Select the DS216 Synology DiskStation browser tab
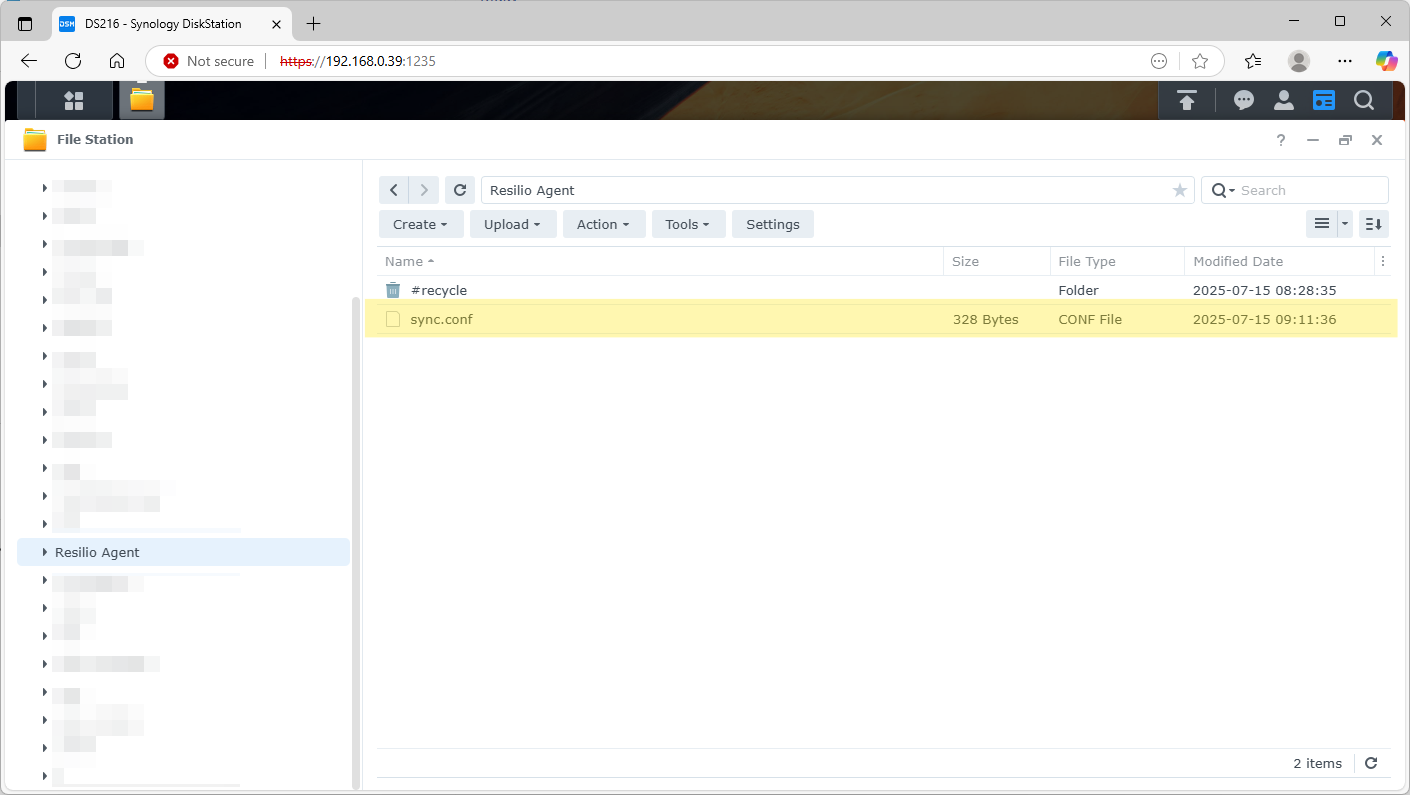 click(160, 23)
